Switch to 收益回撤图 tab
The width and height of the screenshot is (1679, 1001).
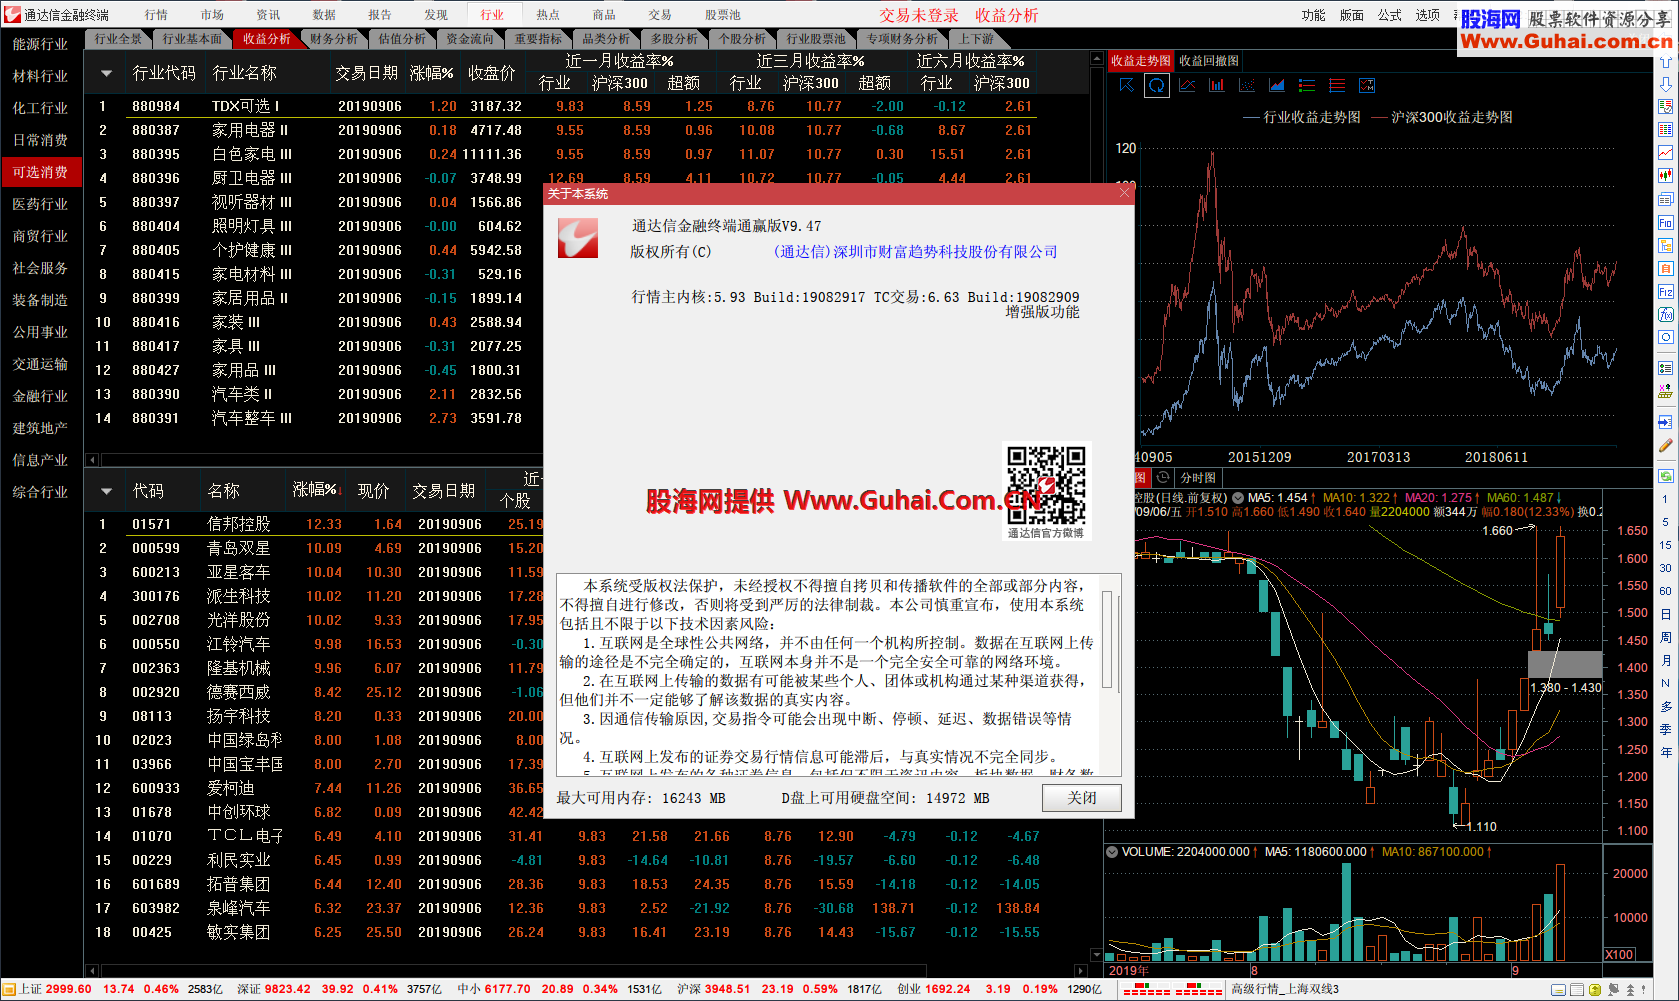[x=1209, y=61]
